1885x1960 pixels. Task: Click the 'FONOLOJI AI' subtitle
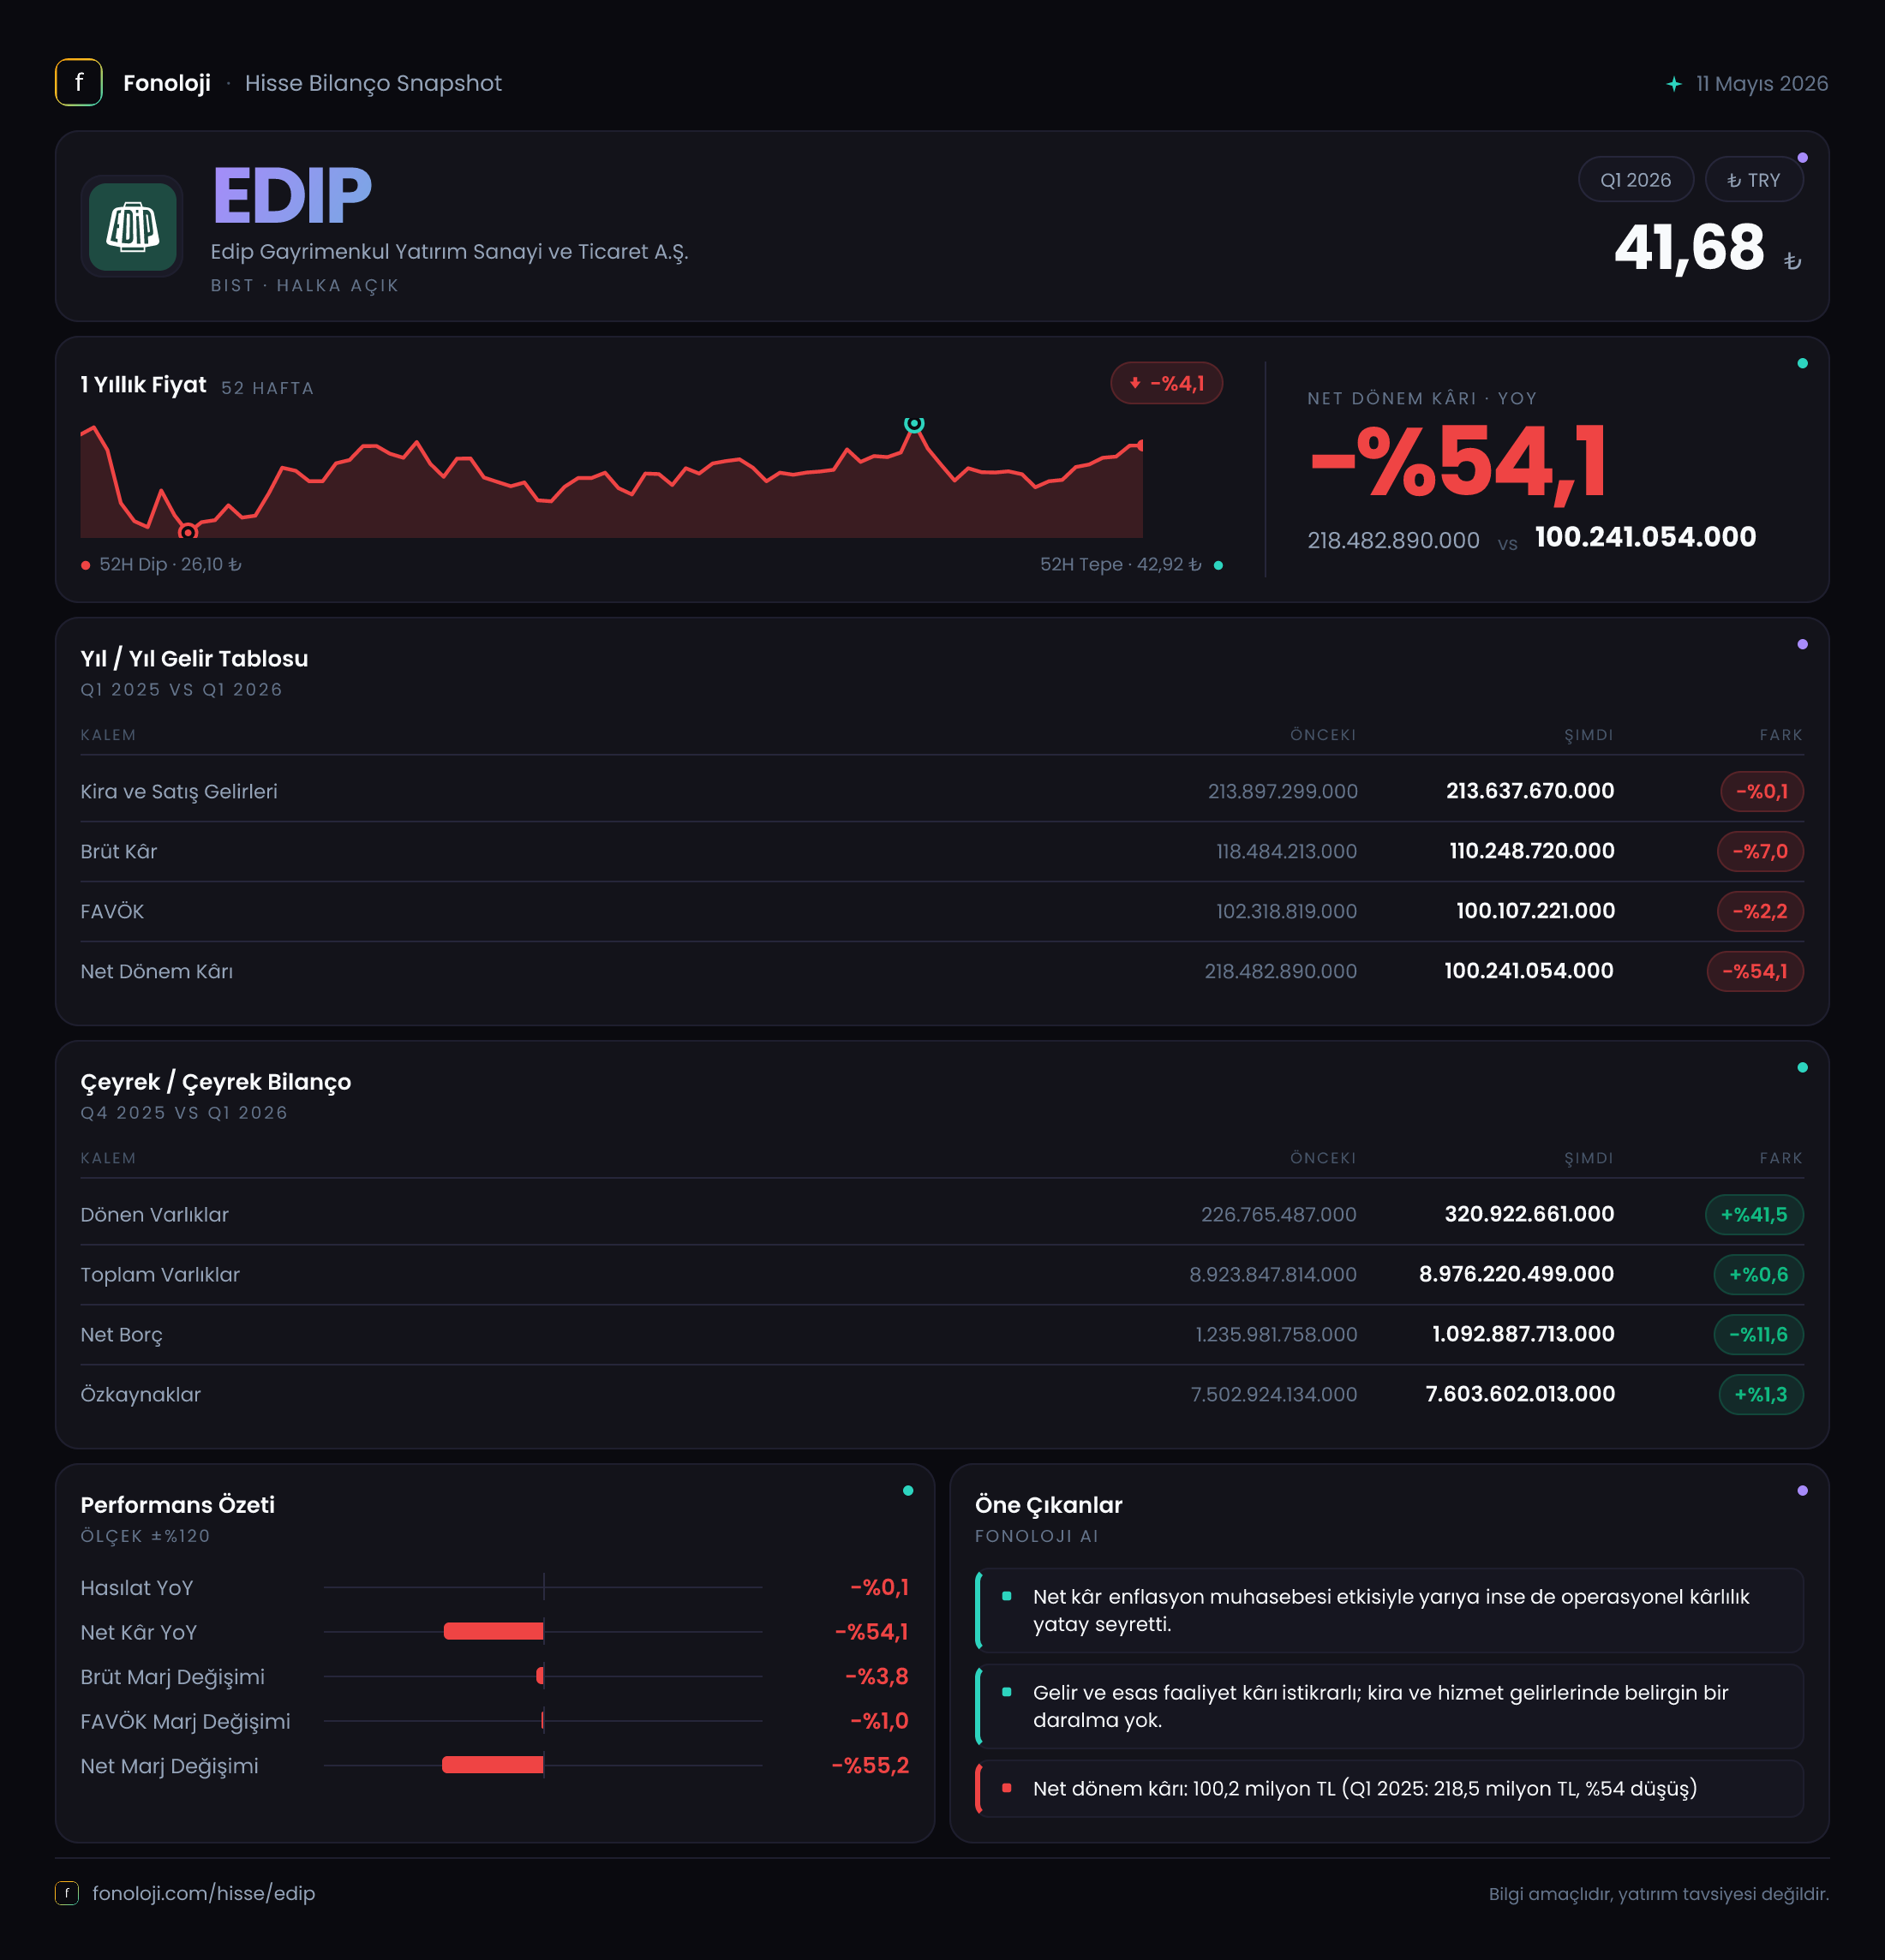point(1037,1536)
